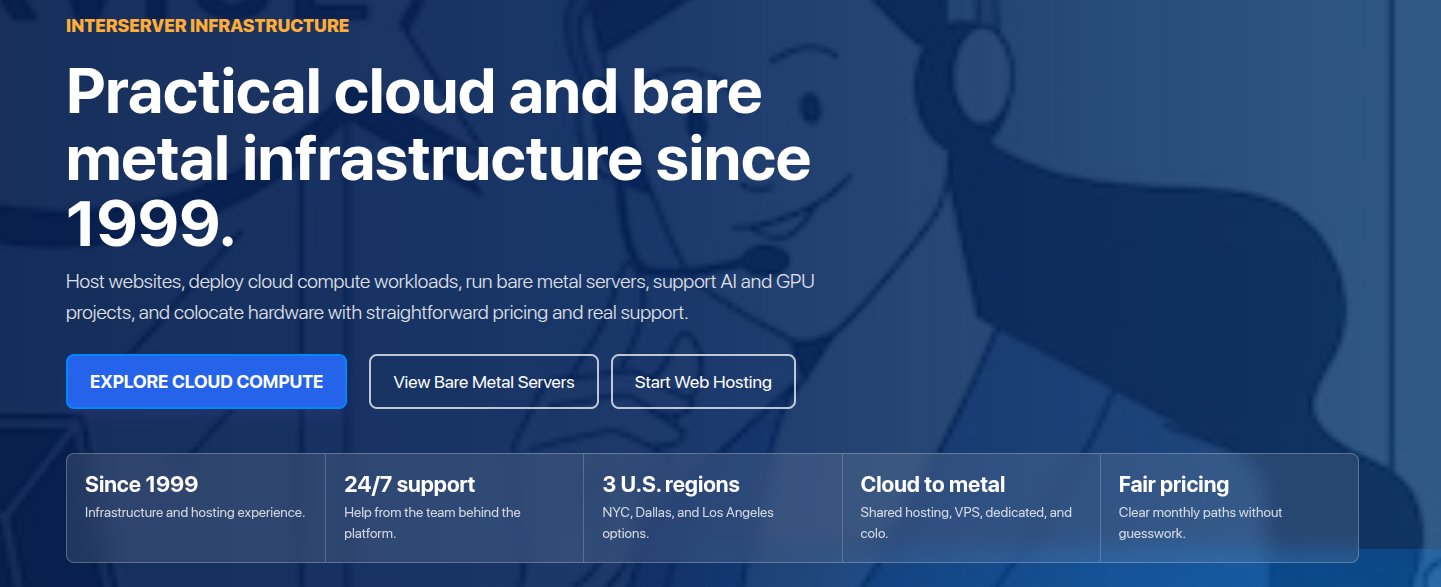Open View Bare Metal Servers

tap(484, 382)
